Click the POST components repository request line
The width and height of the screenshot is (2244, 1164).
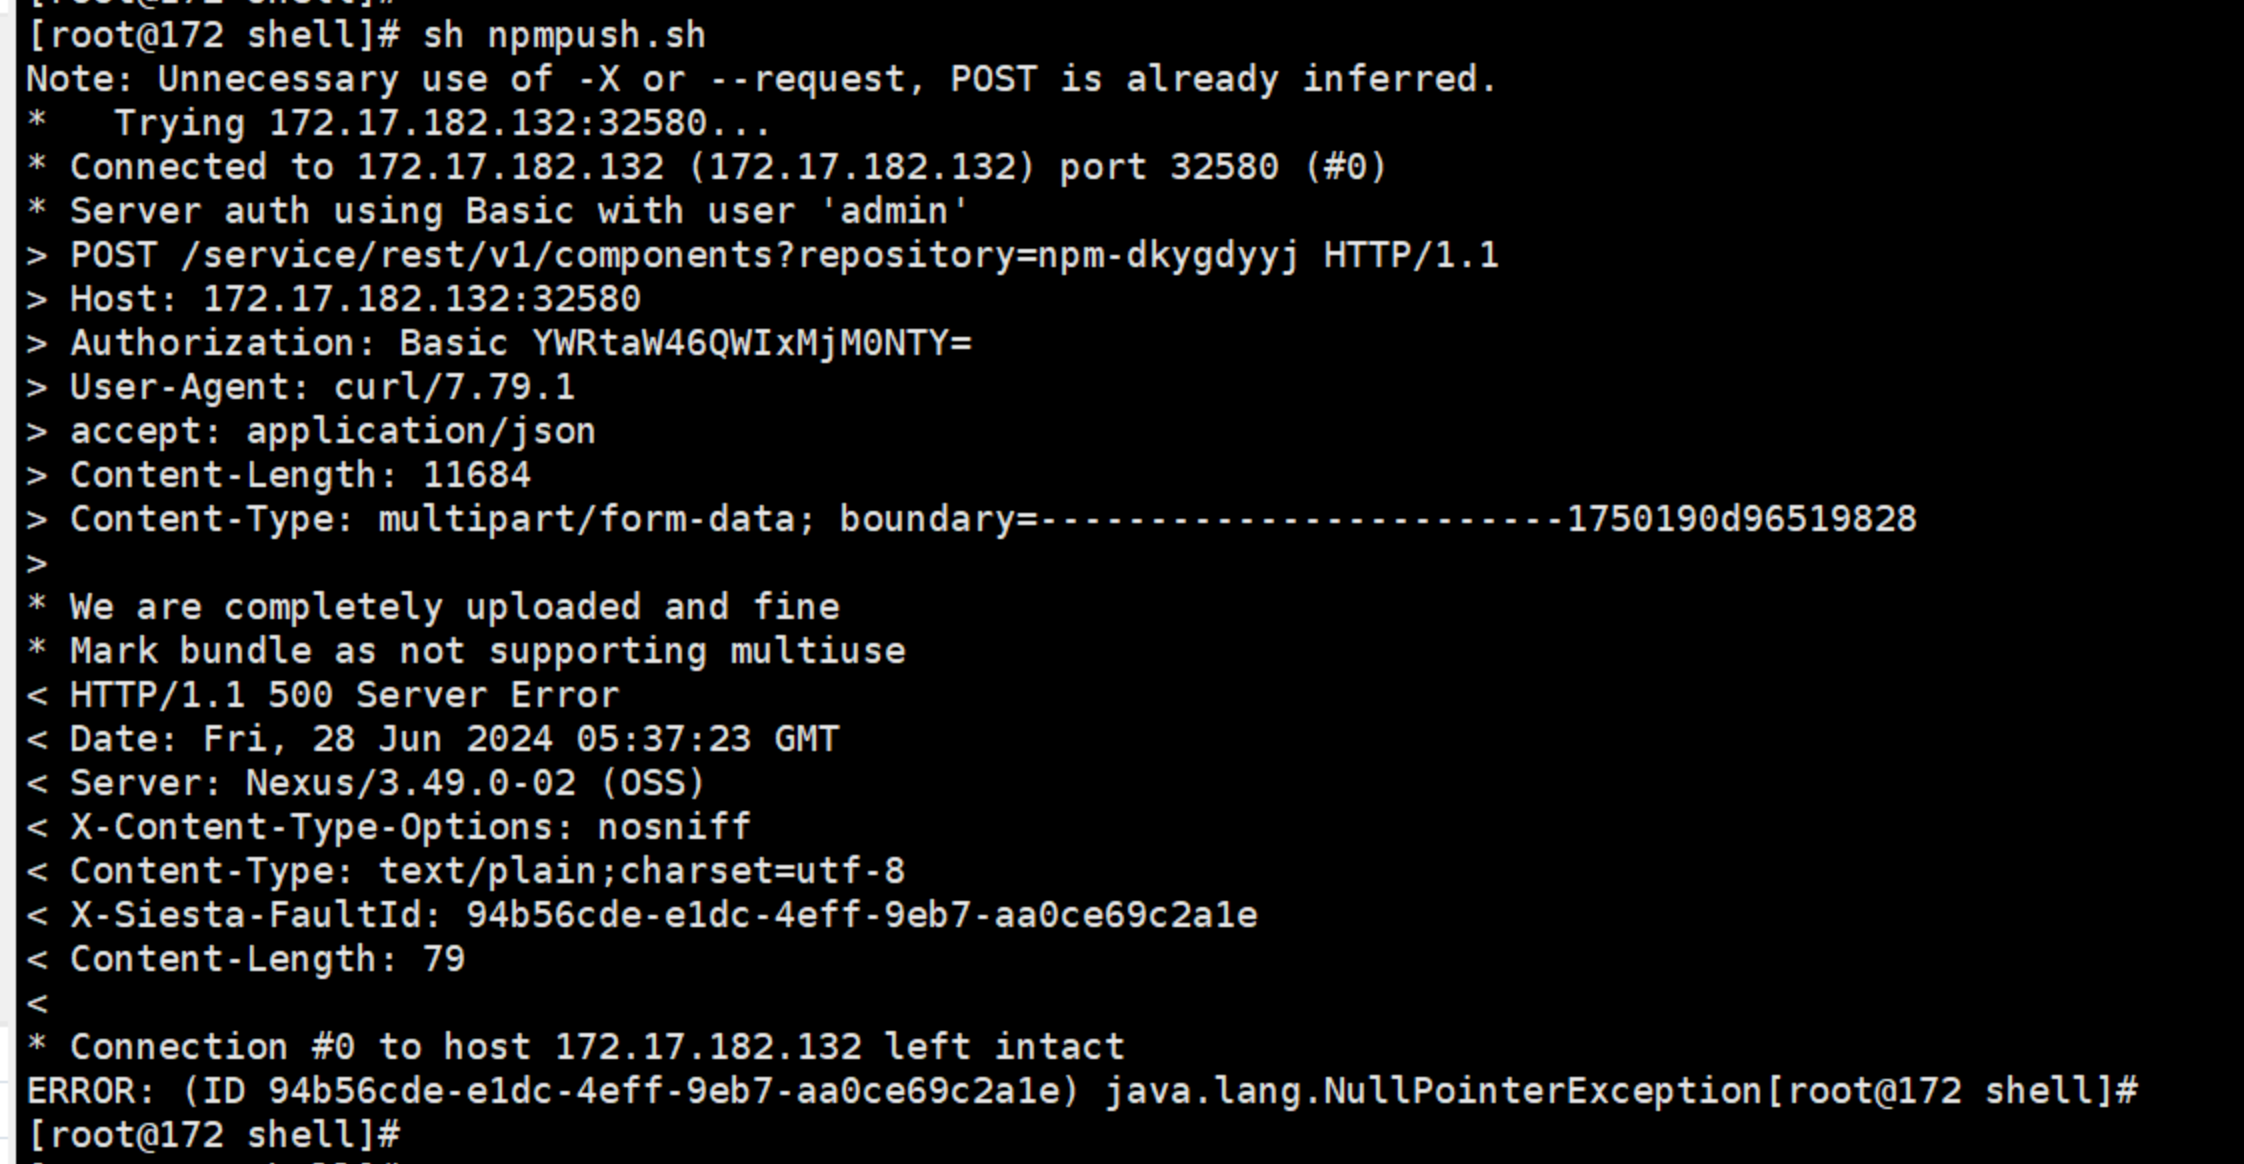pos(763,255)
